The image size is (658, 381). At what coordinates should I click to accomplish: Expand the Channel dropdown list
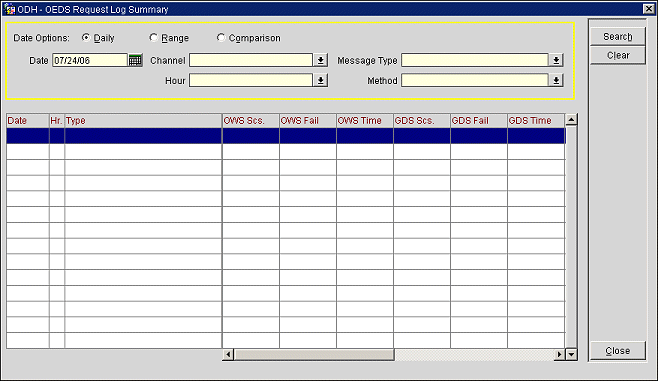tap(321, 60)
